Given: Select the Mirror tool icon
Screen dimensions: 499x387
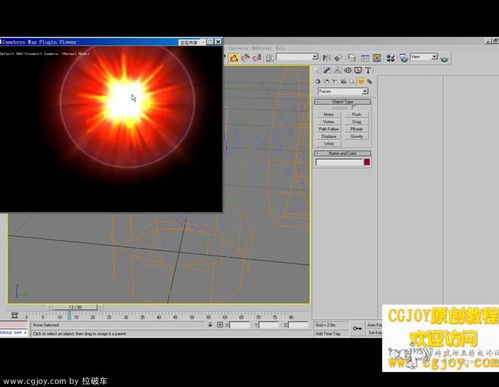Looking at the screenshot, I should tap(326, 58).
